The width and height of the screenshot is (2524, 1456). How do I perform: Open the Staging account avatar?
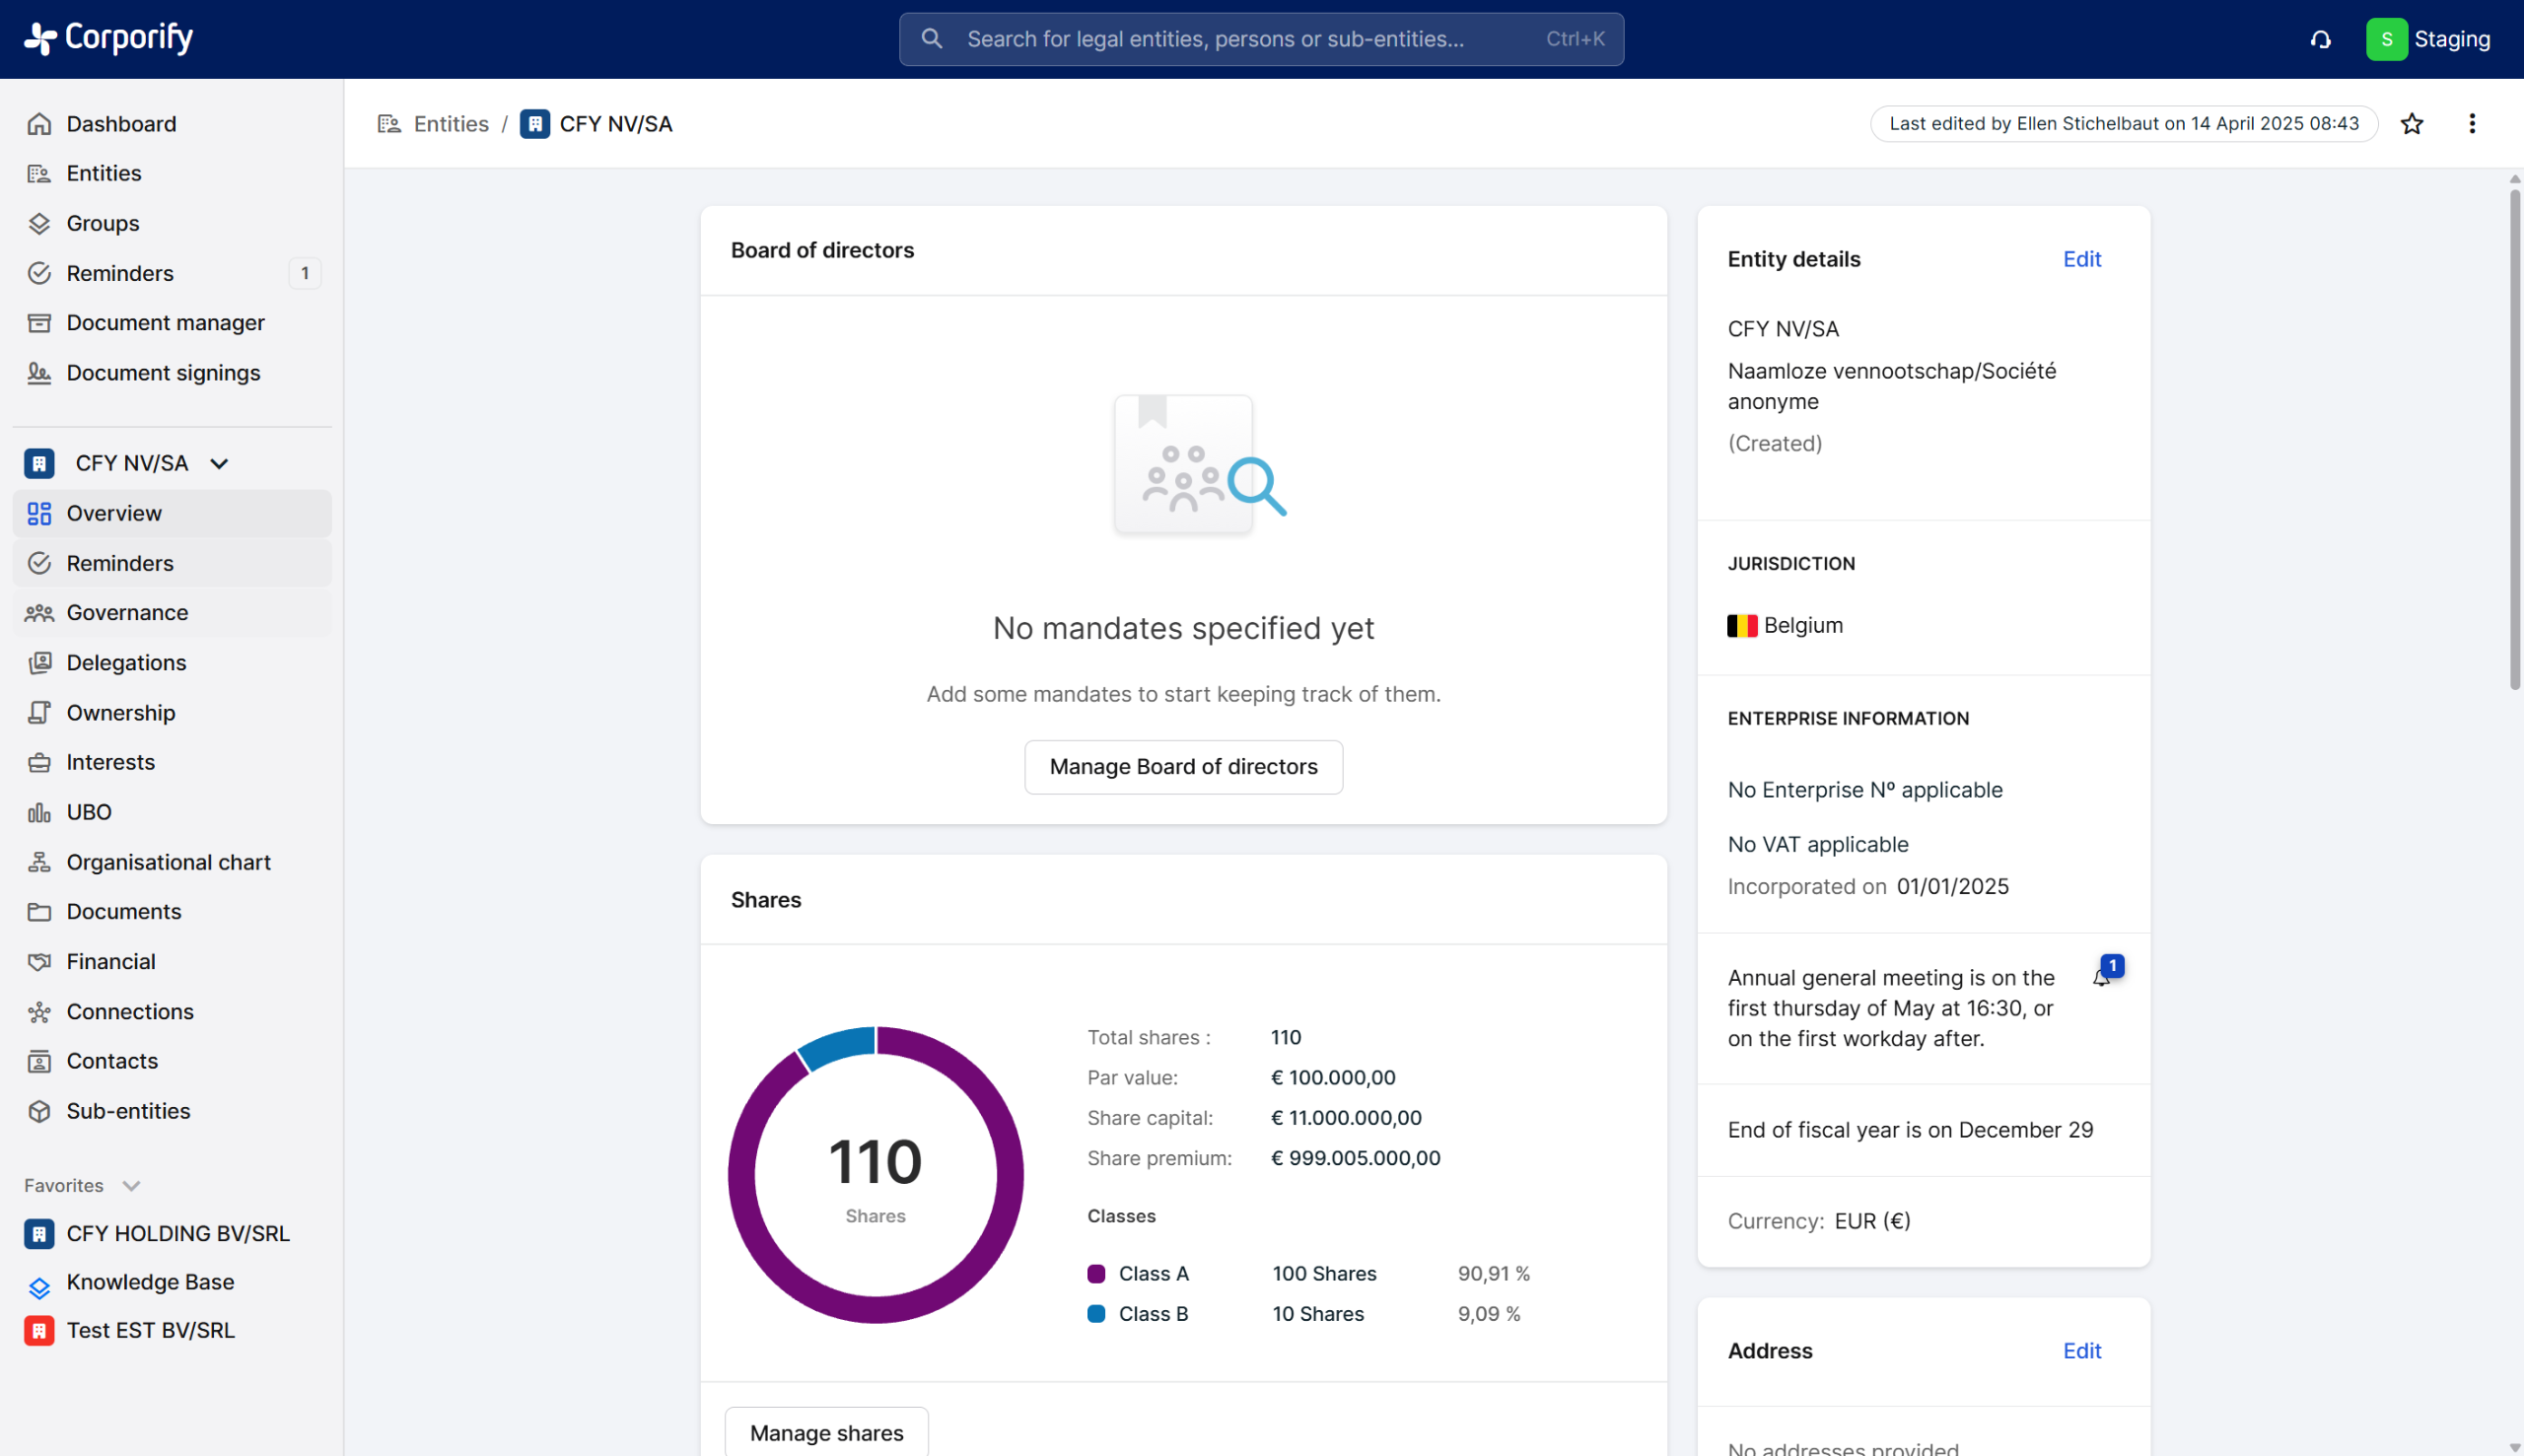point(2386,39)
